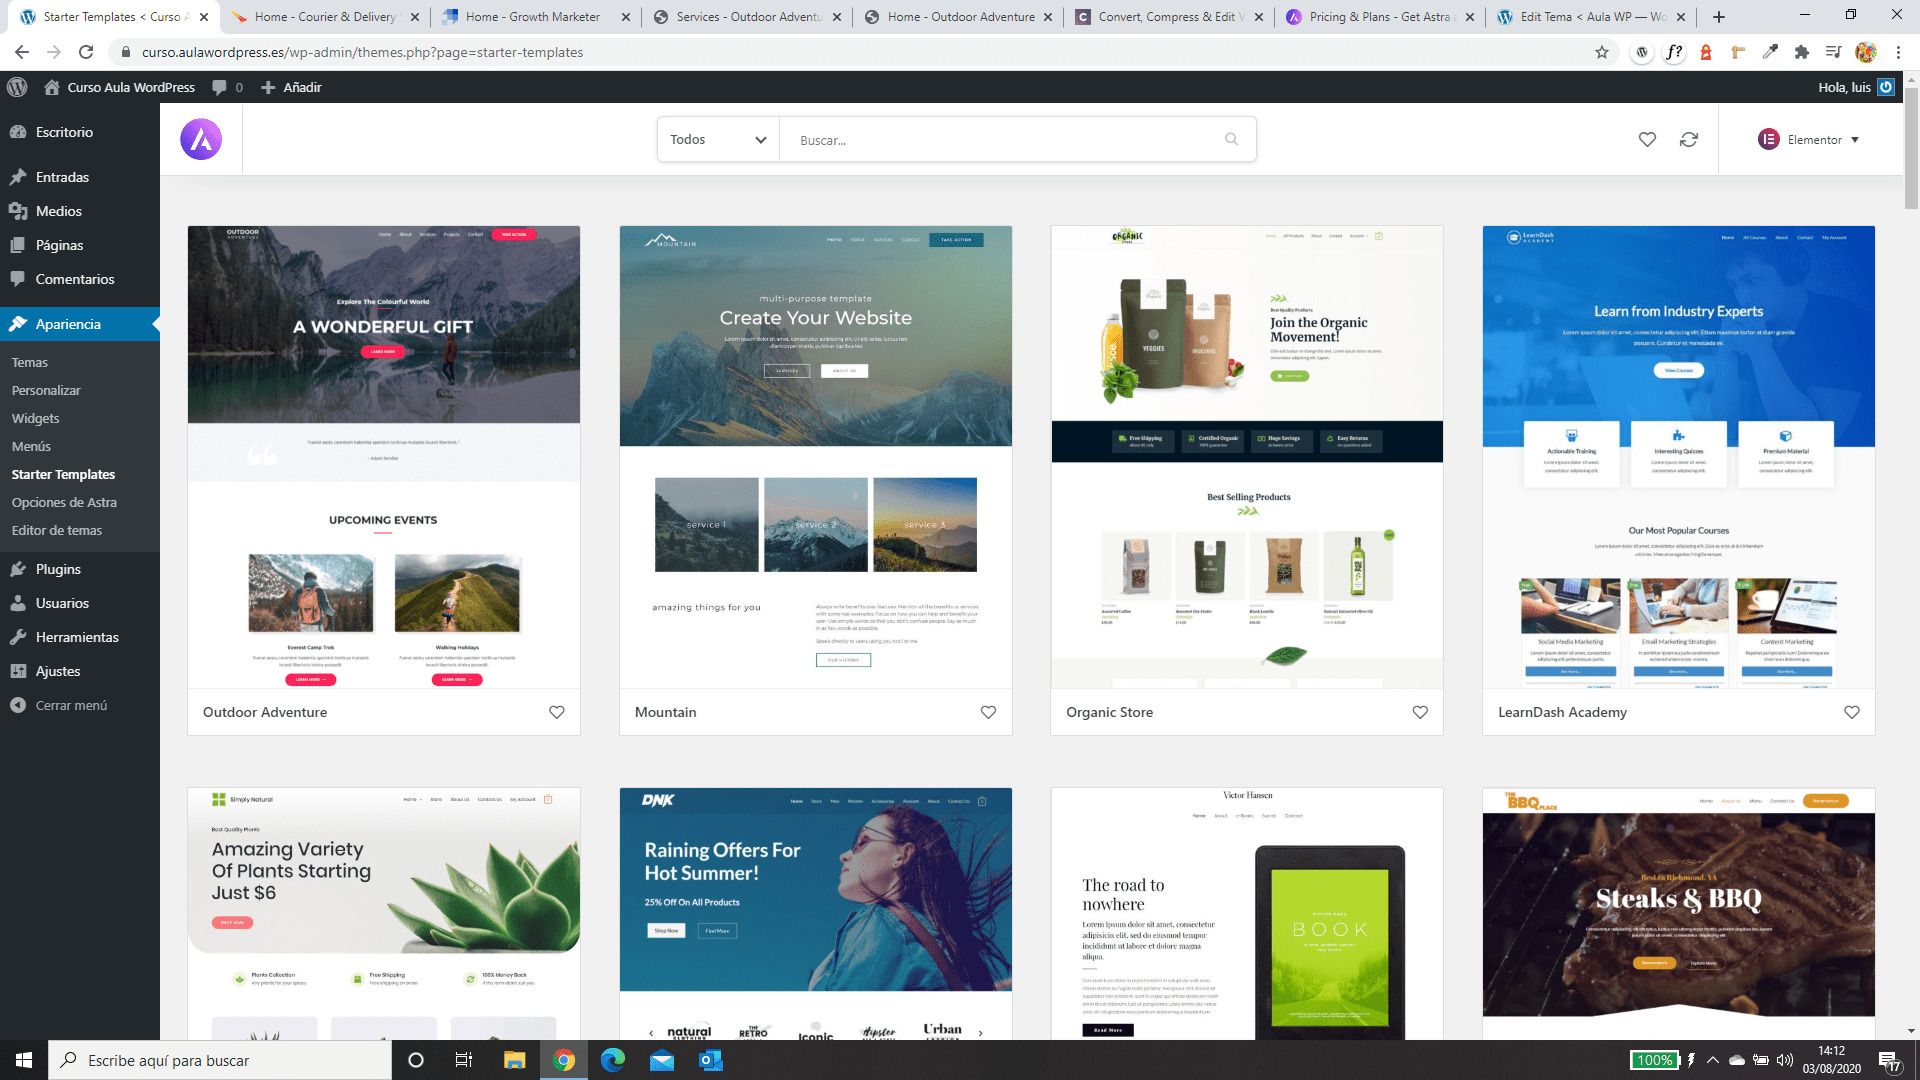
Task: Click the browser address bar
Action: point(850,52)
